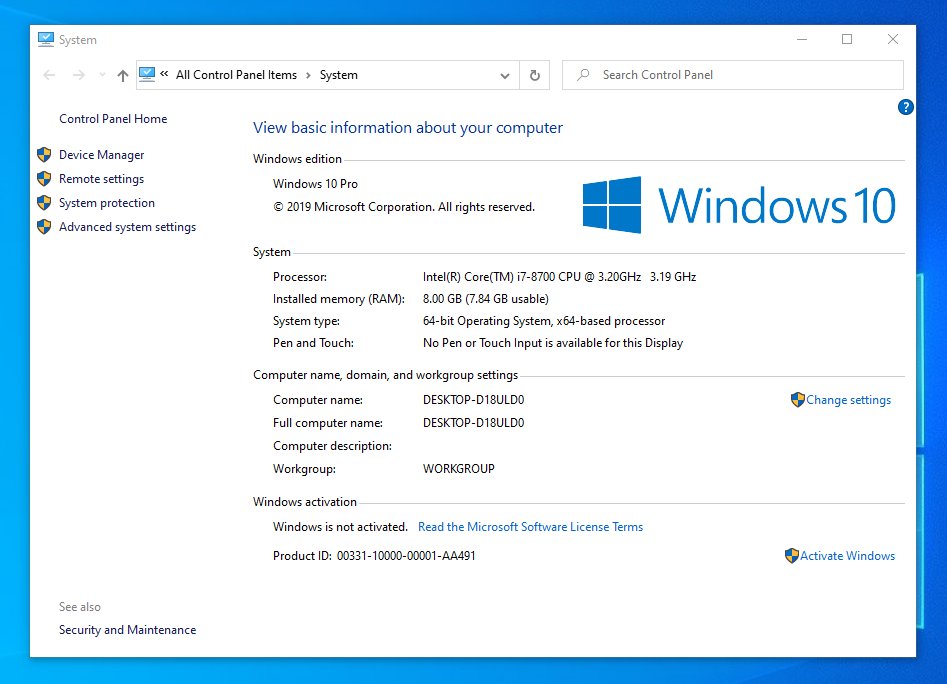Click the Windows 10 Pro edition text
Screen dimensions: 947x684
(x=315, y=184)
